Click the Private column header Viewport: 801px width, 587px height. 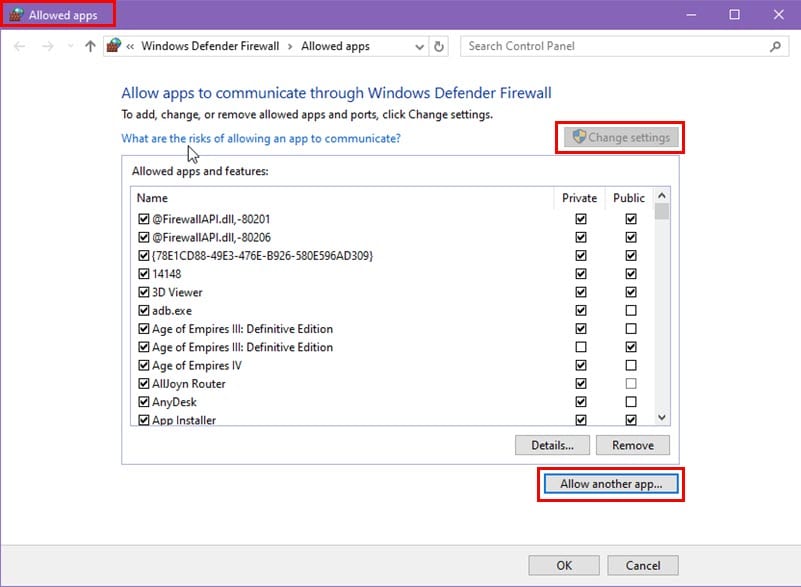pyautogui.click(x=579, y=198)
